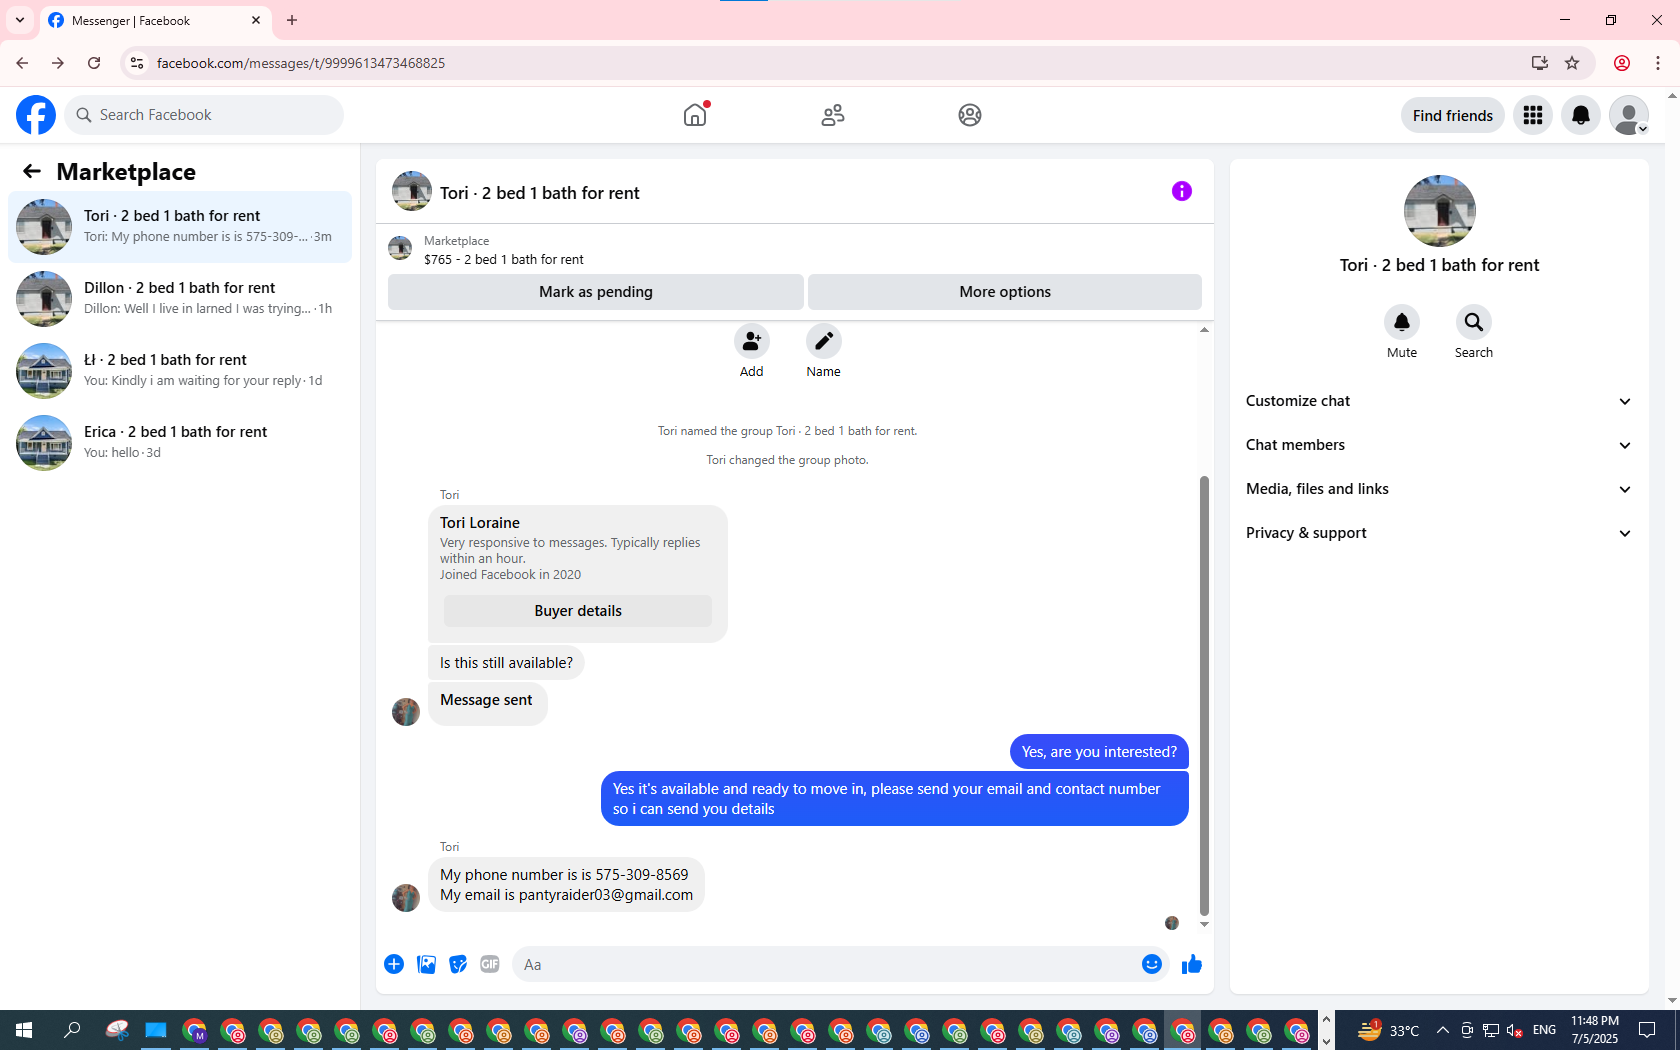Open Windows taskbar search

point(72,1030)
